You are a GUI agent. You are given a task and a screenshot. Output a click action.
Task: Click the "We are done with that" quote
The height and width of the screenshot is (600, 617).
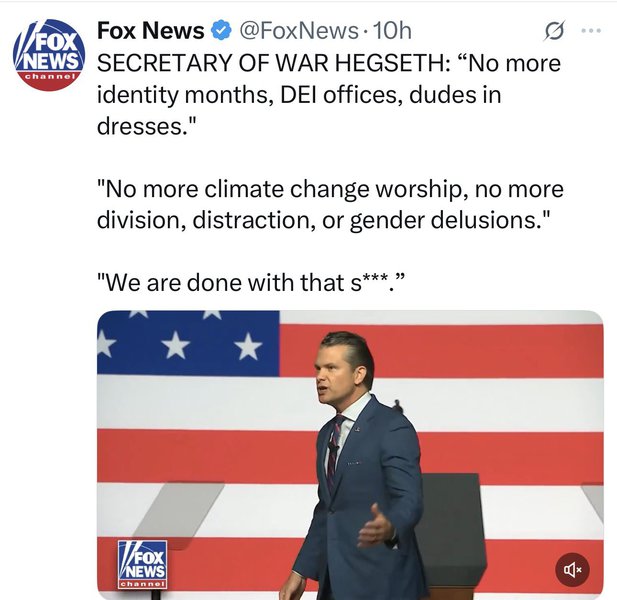coord(252,285)
